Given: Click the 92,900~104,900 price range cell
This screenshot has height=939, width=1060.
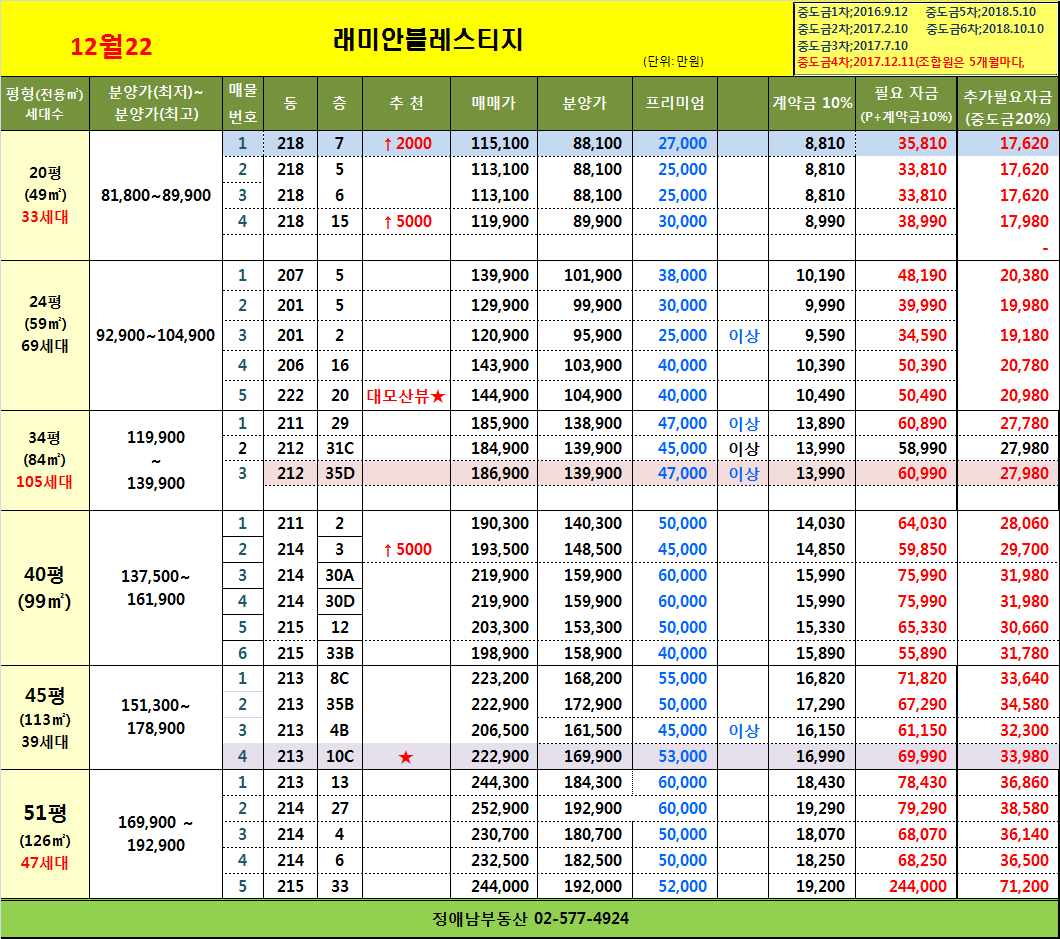Looking at the screenshot, I should pos(156,335).
